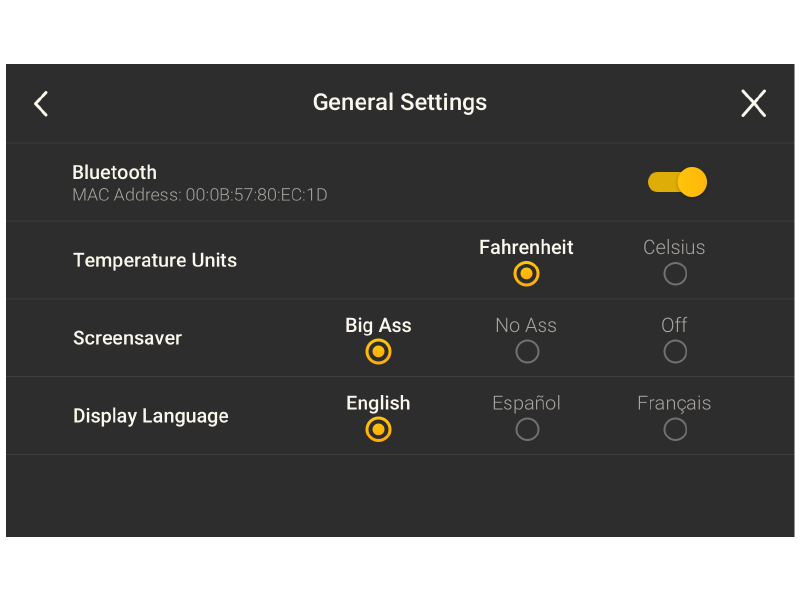Click the Bluetooth MAC Address text
The height and width of the screenshot is (600, 800).
pos(199,195)
